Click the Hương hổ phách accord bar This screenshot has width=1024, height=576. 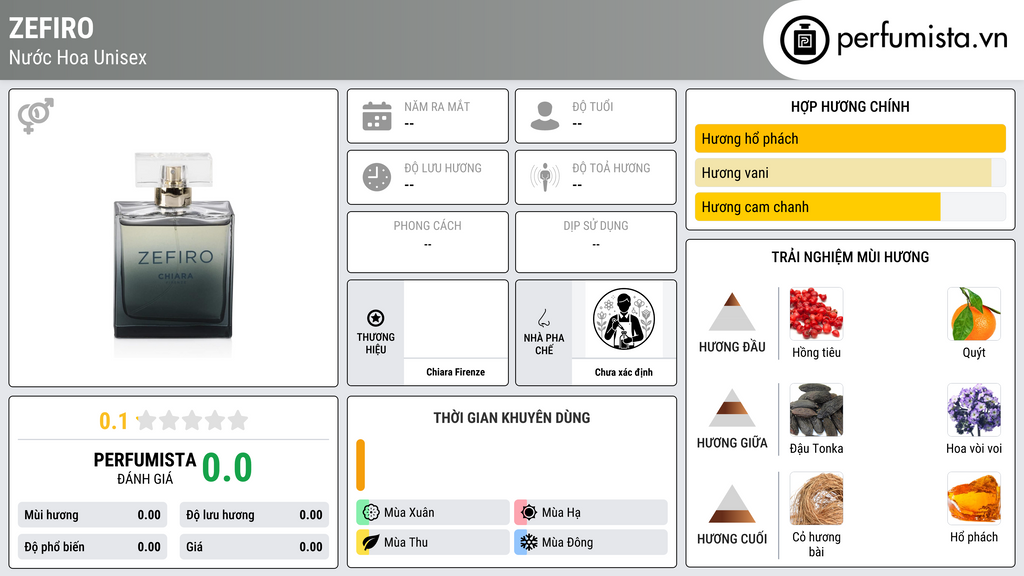[x=850, y=138]
